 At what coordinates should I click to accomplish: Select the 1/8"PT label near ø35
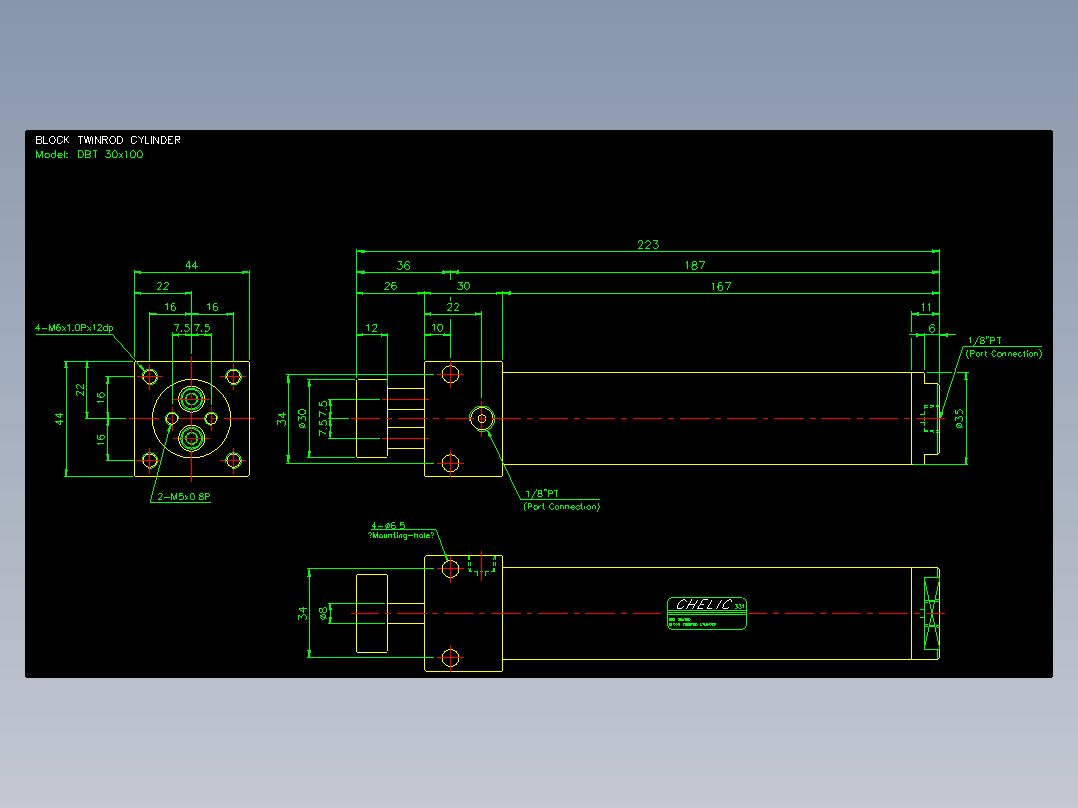tap(984, 340)
